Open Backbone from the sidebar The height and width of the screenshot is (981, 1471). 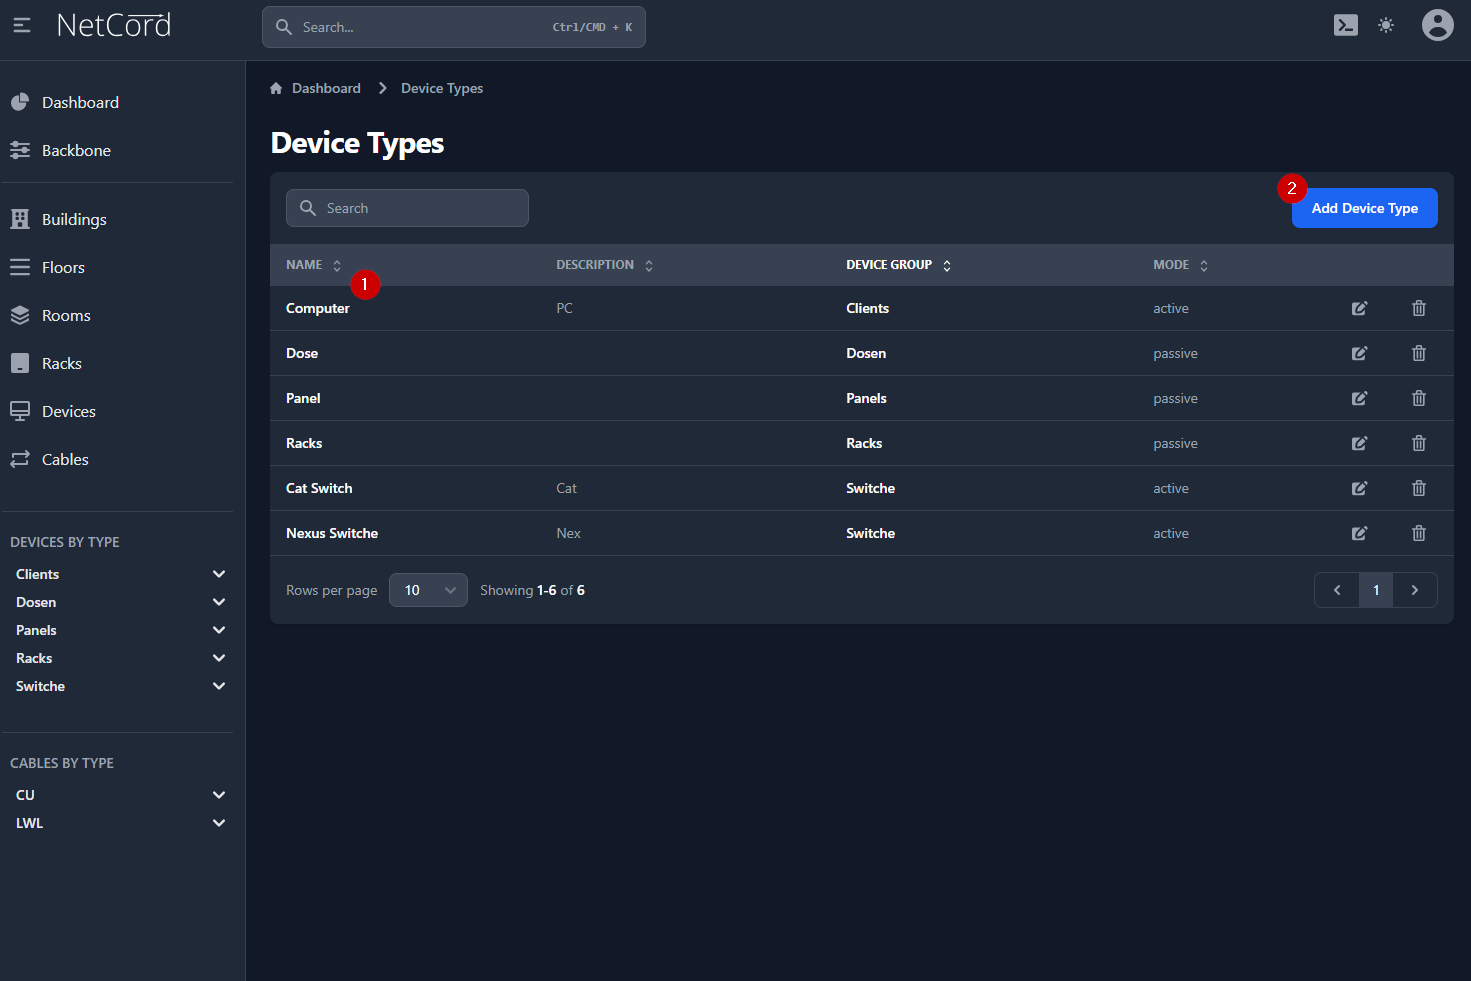(76, 150)
